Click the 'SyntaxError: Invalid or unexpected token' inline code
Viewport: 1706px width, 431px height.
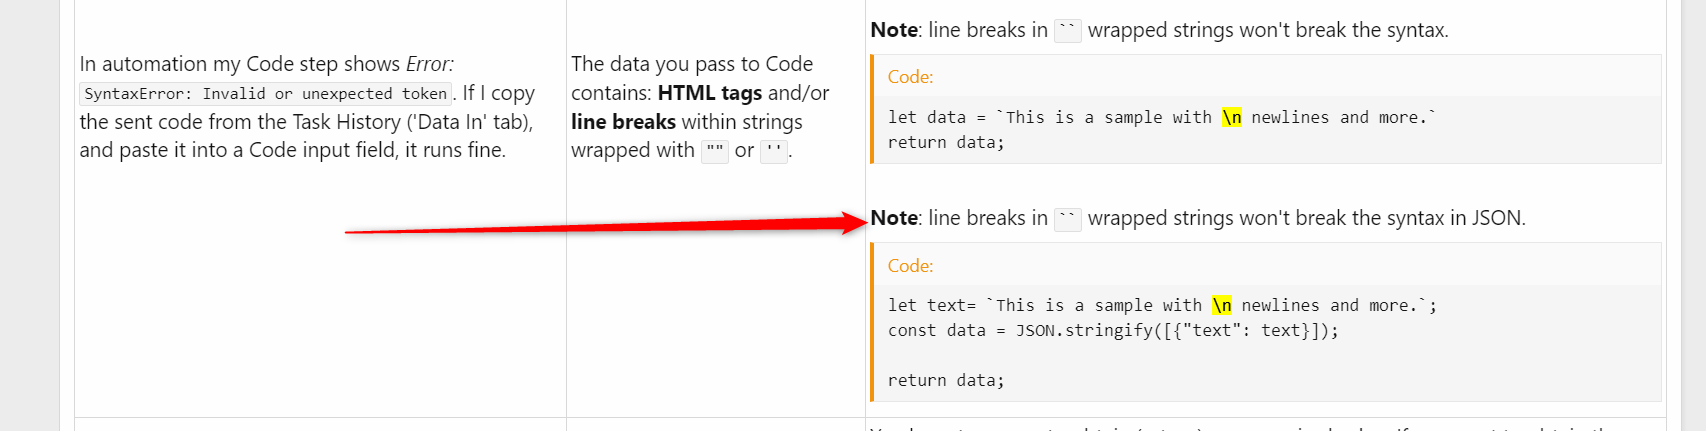pos(265,94)
